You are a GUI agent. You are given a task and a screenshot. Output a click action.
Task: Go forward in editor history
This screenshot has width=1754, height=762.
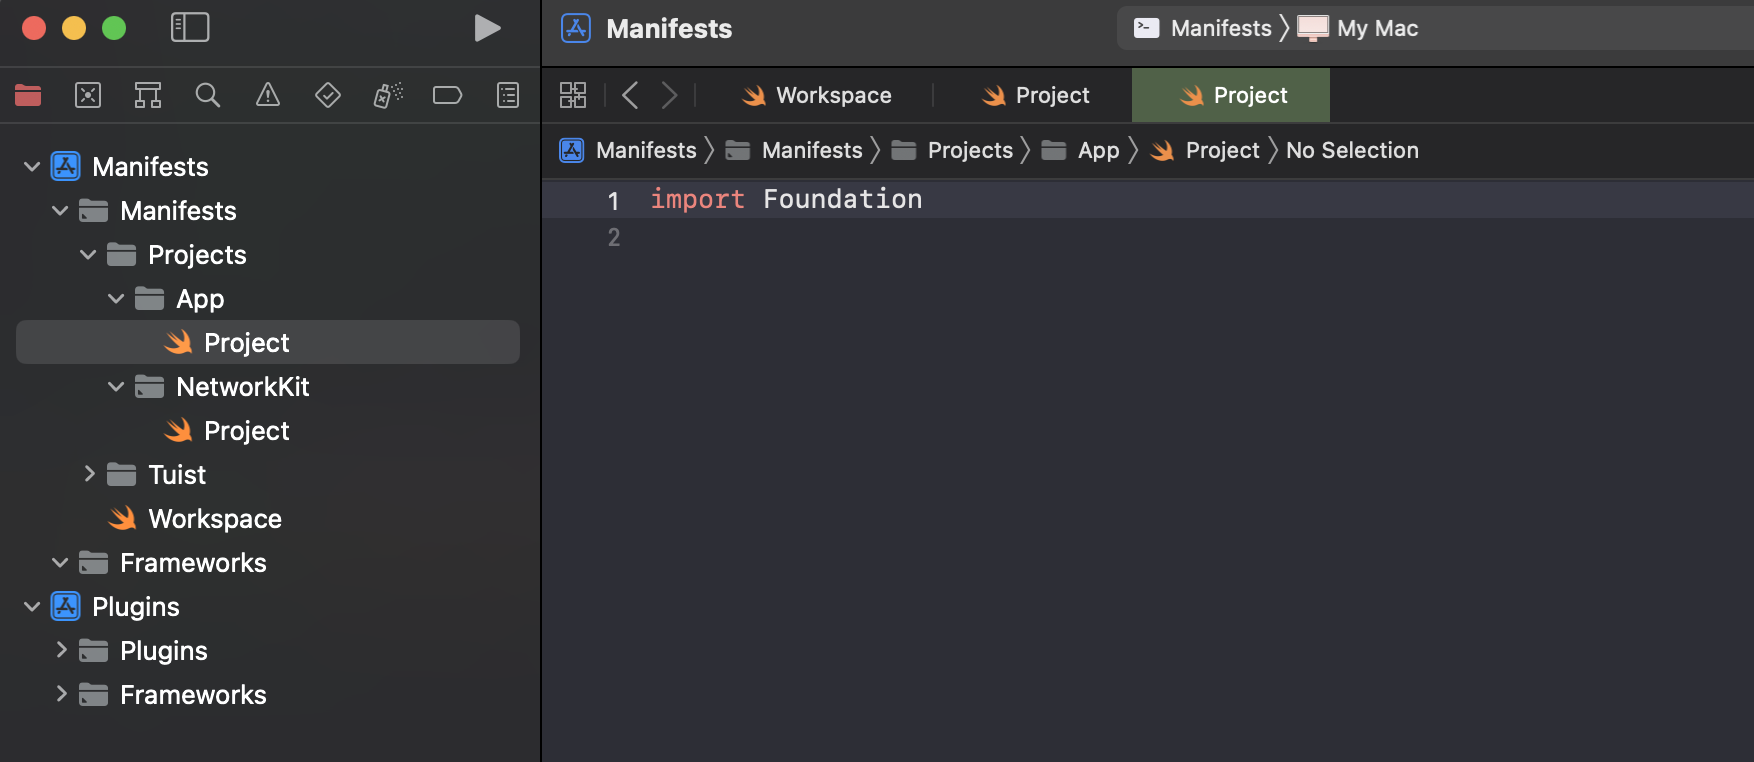click(x=669, y=95)
